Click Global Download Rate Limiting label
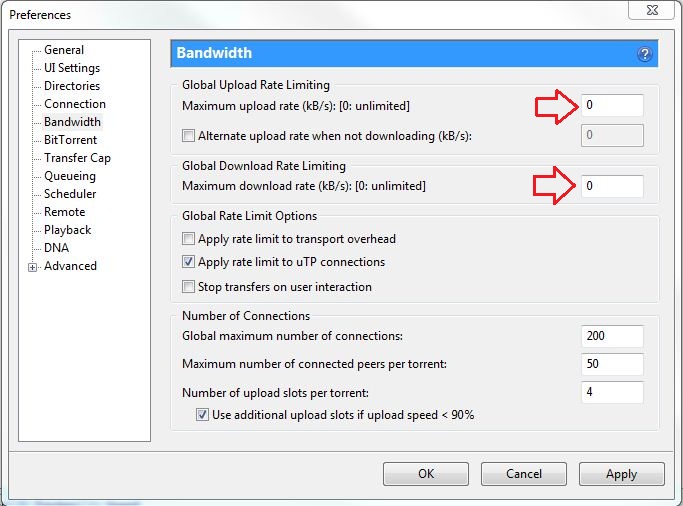Image resolution: width=683 pixels, height=506 pixels. (x=264, y=166)
